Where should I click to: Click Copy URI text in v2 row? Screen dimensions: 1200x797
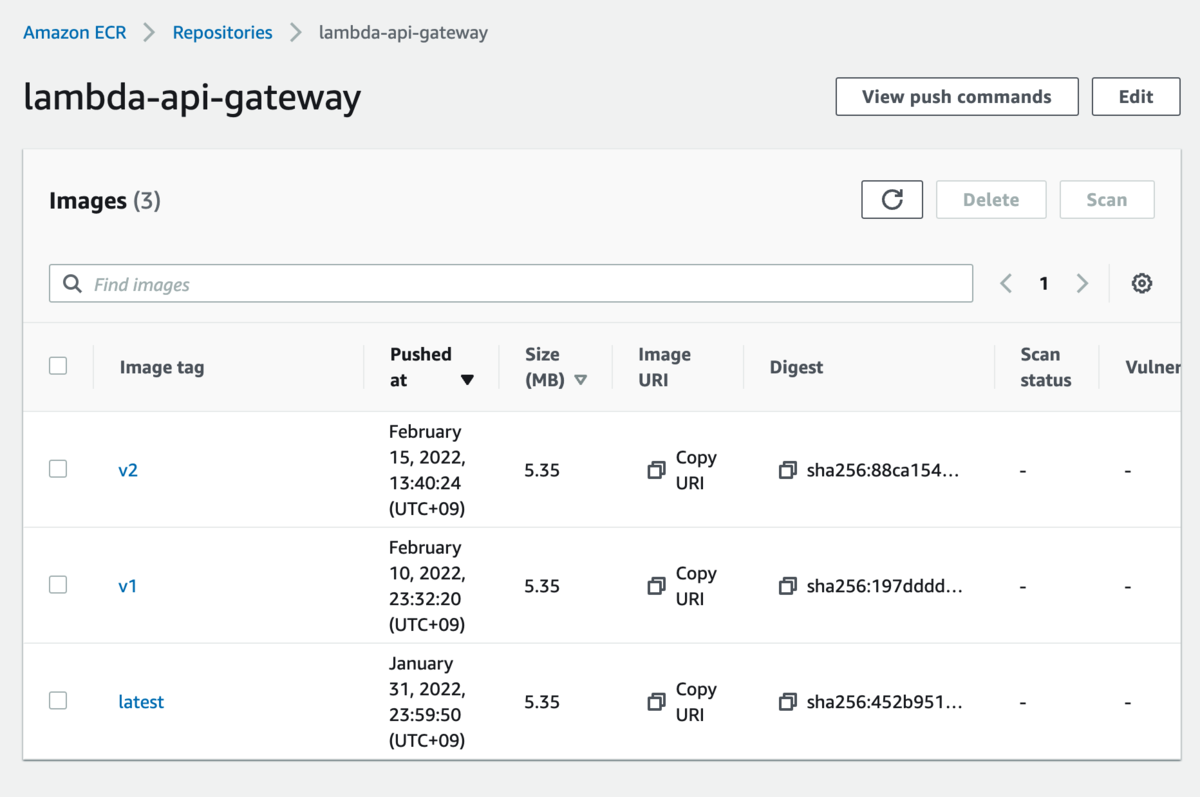tap(696, 470)
